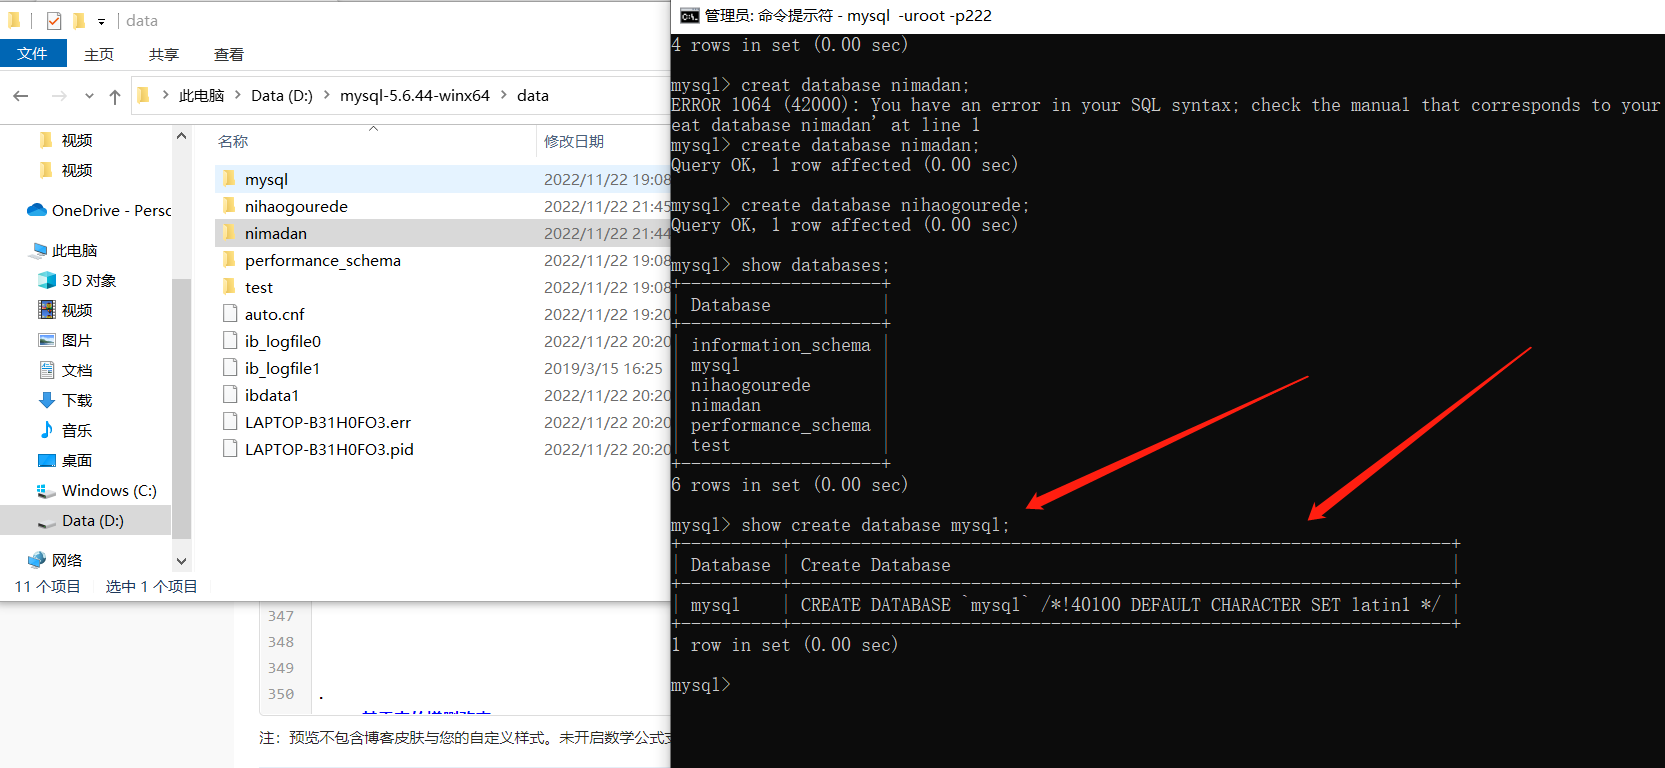Click the New Folder icon in quick access toolbar

click(79, 20)
